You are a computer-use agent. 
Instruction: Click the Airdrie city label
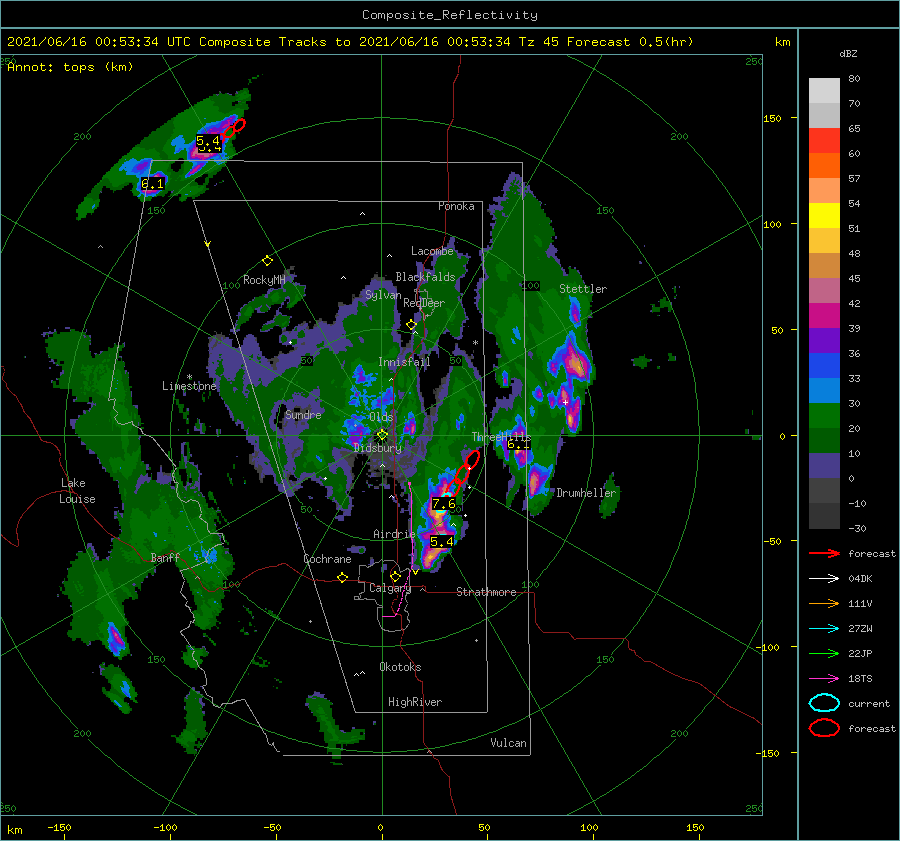point(394,534)
